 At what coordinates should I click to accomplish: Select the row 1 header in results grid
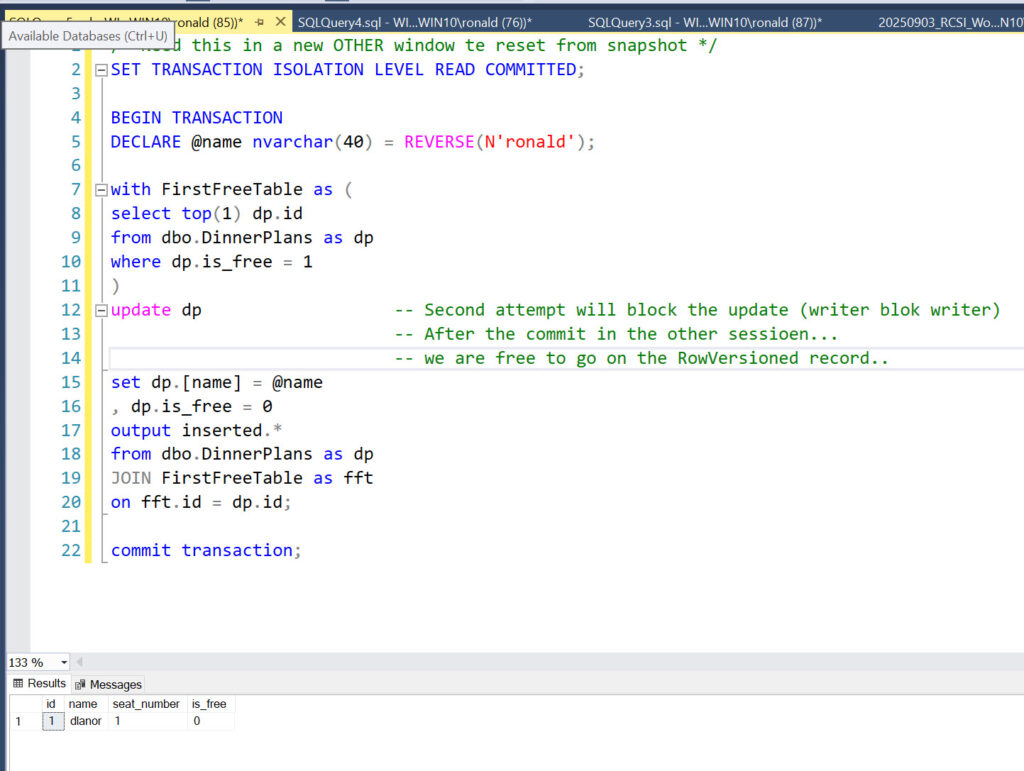(18, 721)
